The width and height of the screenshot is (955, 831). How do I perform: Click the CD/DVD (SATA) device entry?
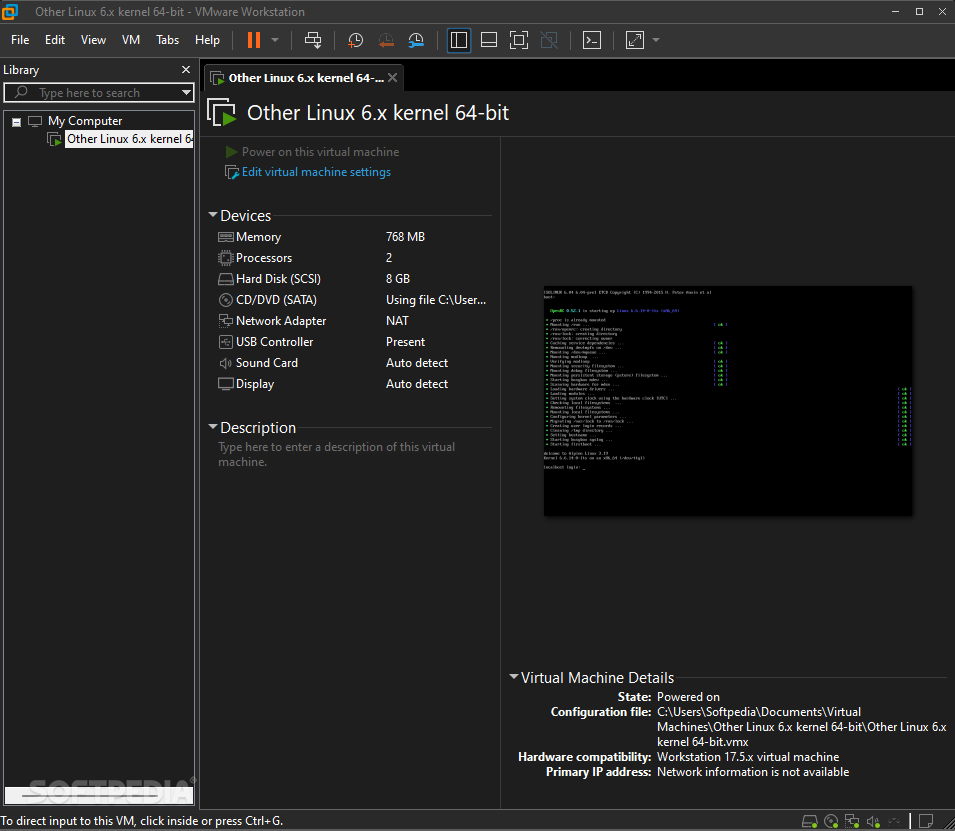click(276, 300)
